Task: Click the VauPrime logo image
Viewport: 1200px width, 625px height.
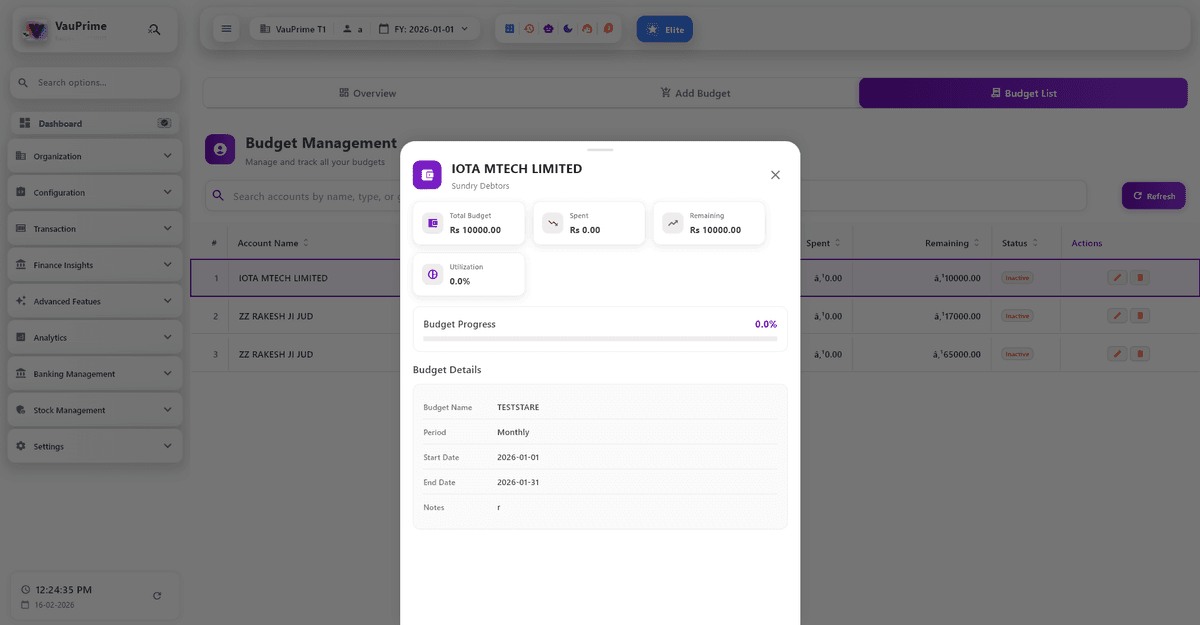Action: [35, 30]
